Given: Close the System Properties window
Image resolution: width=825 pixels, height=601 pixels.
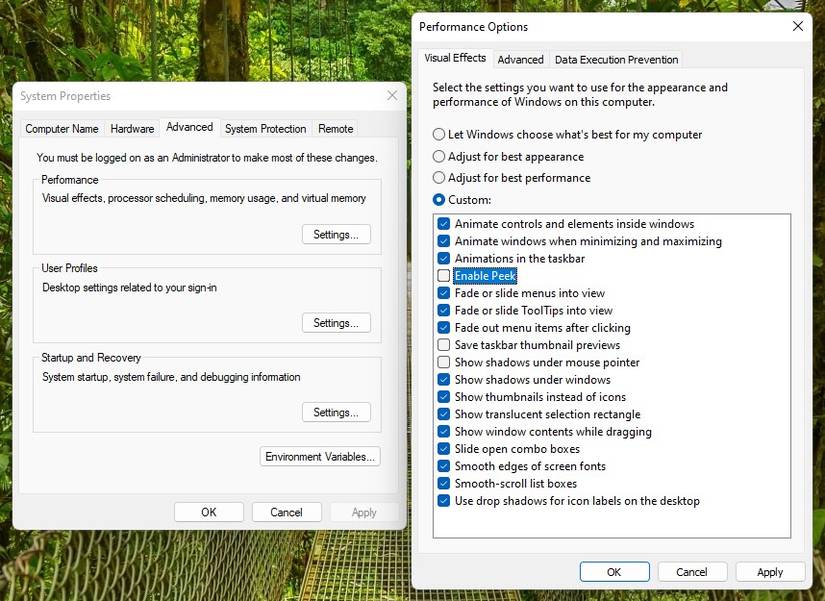Looking at the screenshot, I should [392, 95].
